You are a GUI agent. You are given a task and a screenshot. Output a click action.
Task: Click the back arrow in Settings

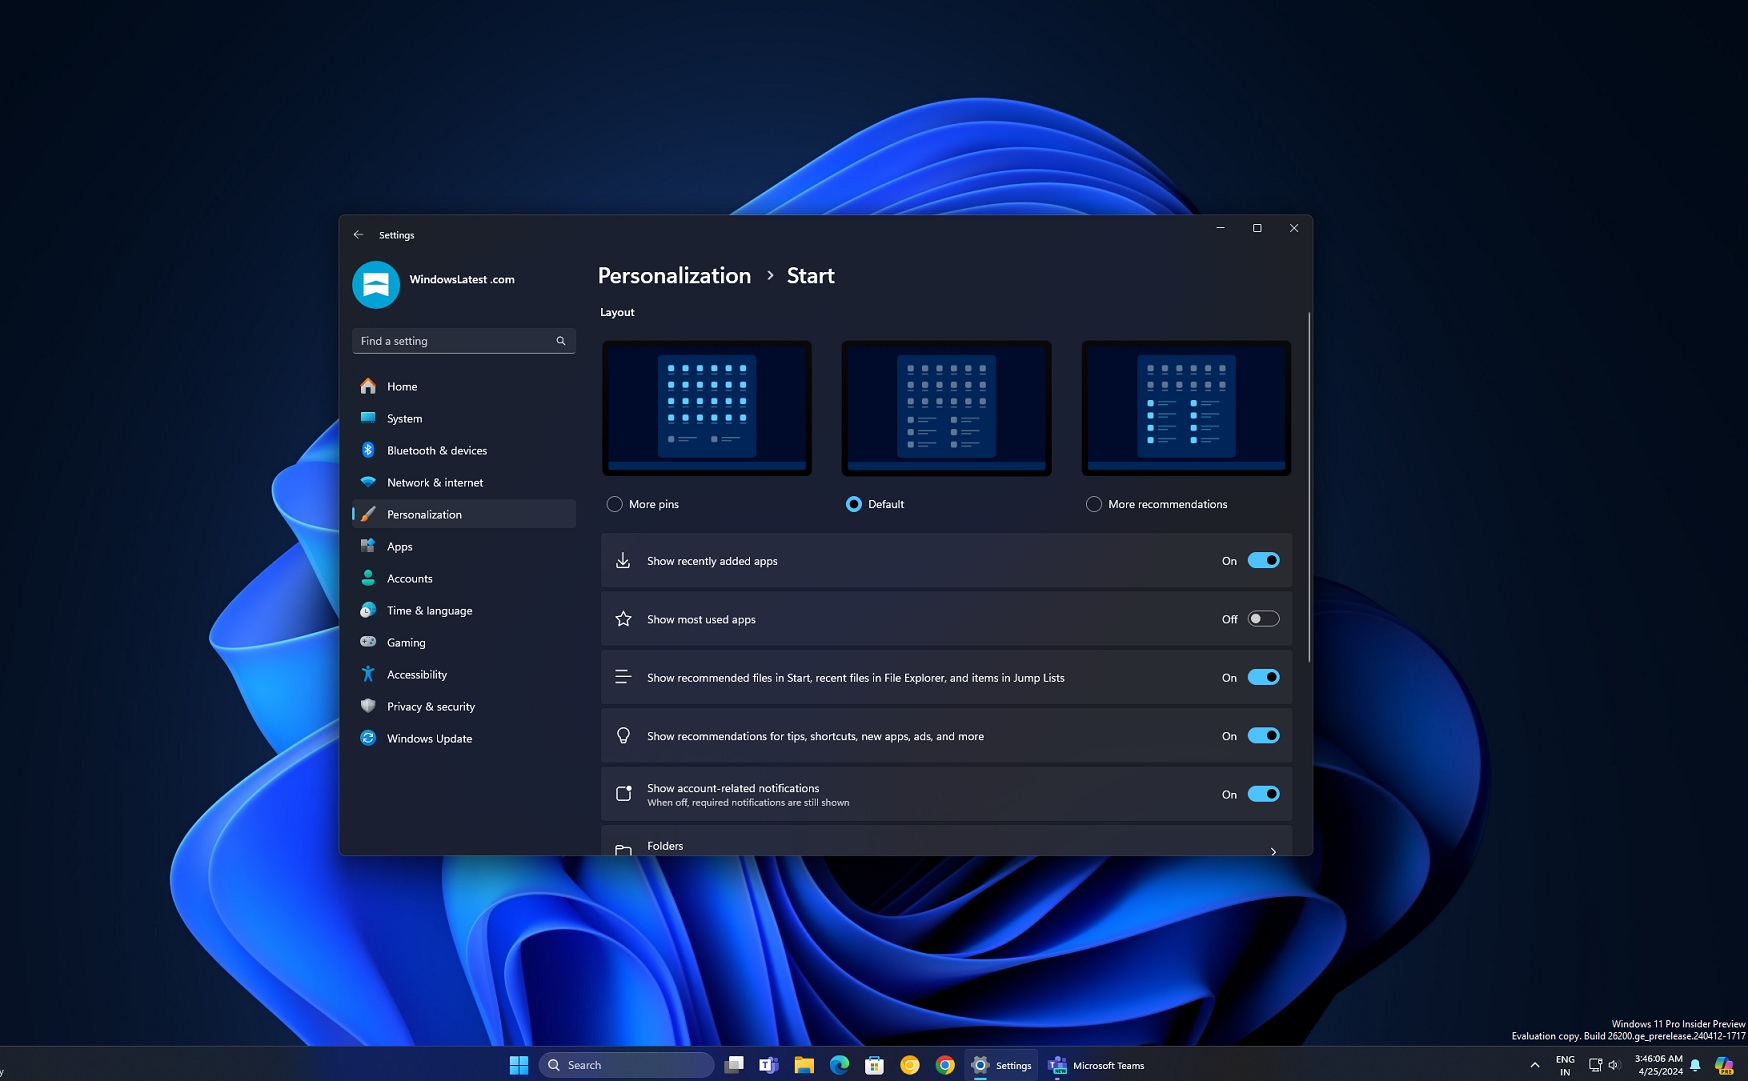pyautogui.click(x=358, y=235)
